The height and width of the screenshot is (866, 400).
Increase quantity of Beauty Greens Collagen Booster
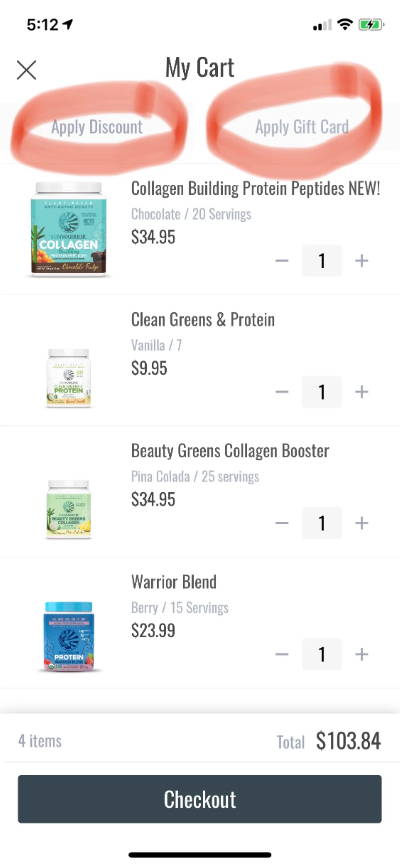pyautogui.click(x=361, y=523)
